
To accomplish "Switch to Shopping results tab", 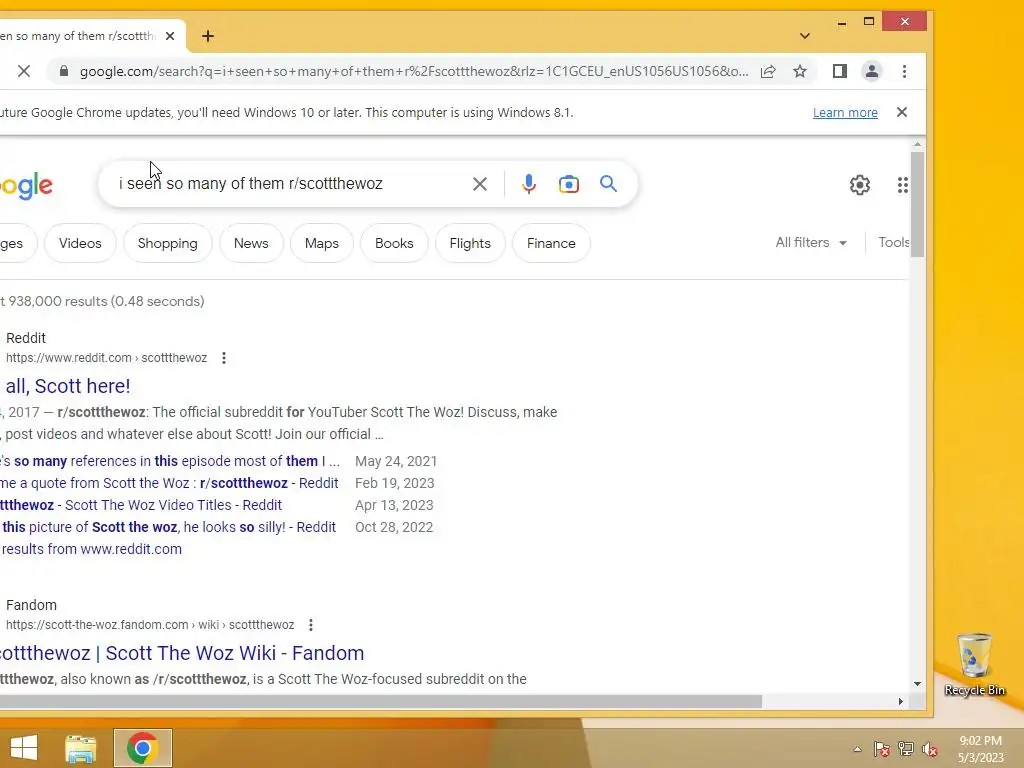I will pos(168,243).
